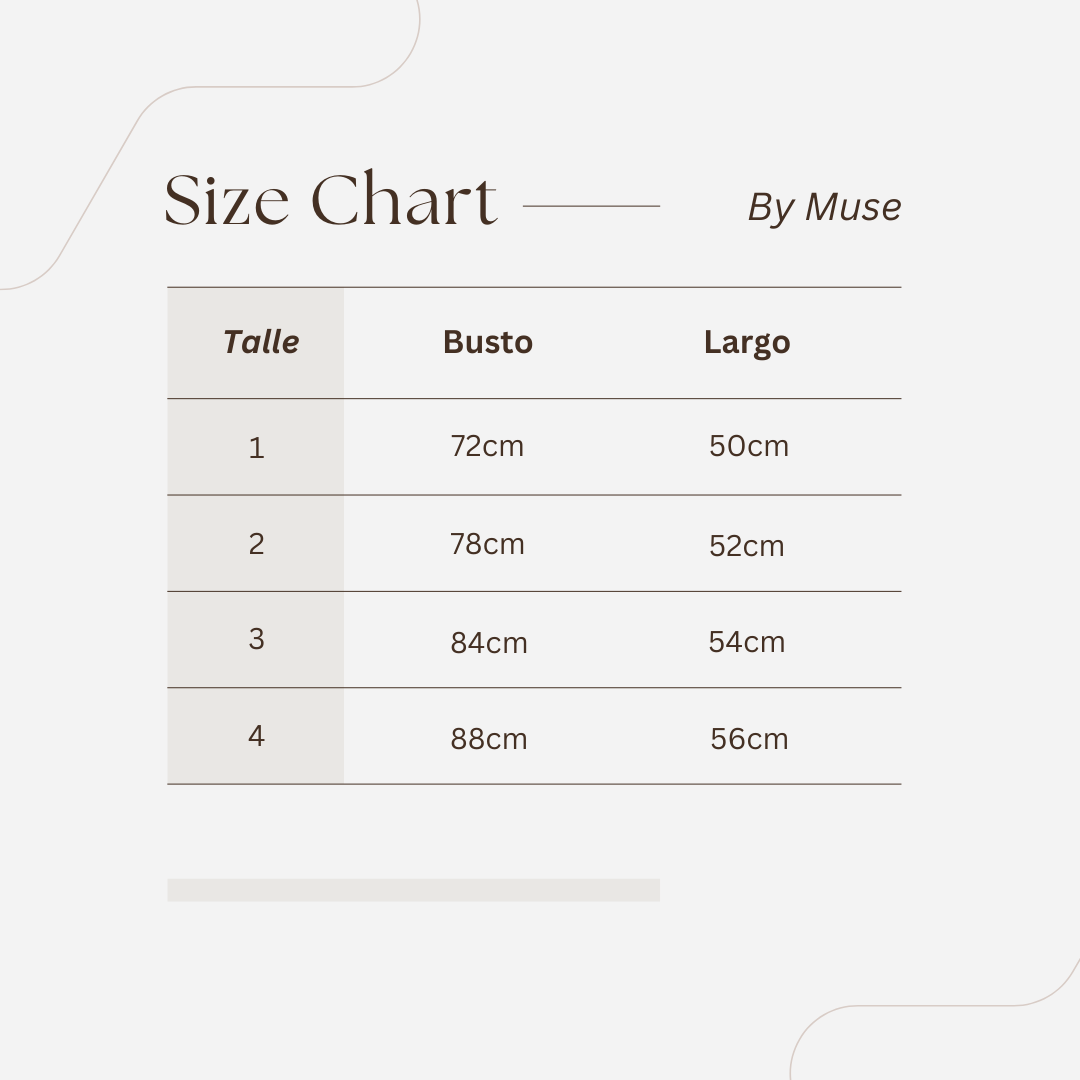Click the 72cm bust value

point(487,446)
